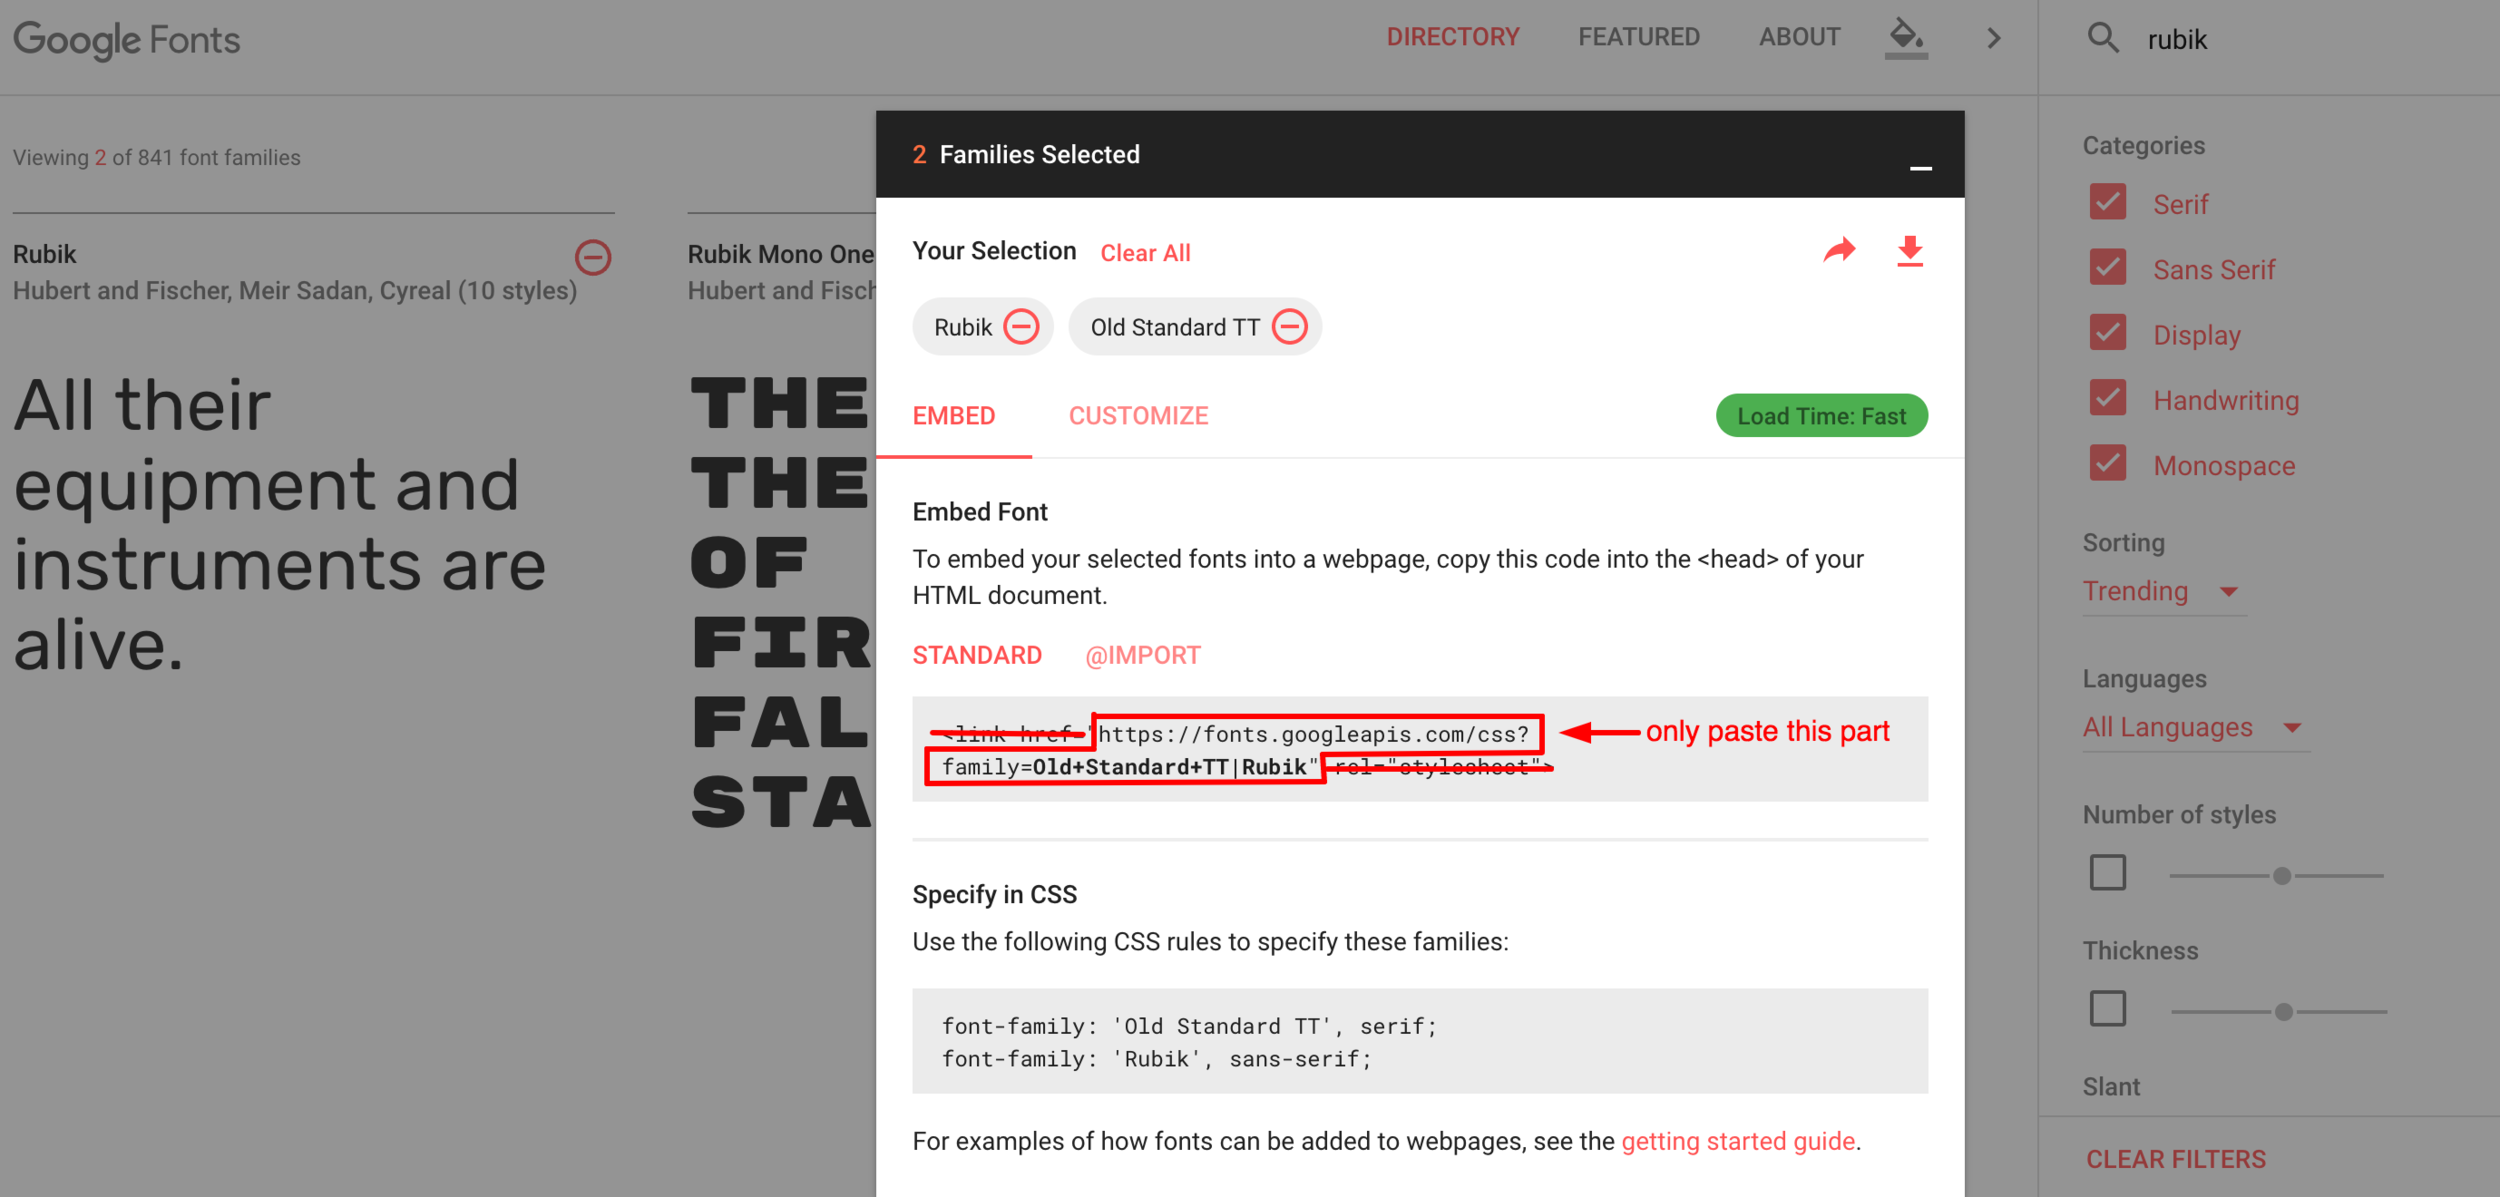Uncheck the Sans Serif category
The image size is (2500, 1197).
tap(2107, 268)
